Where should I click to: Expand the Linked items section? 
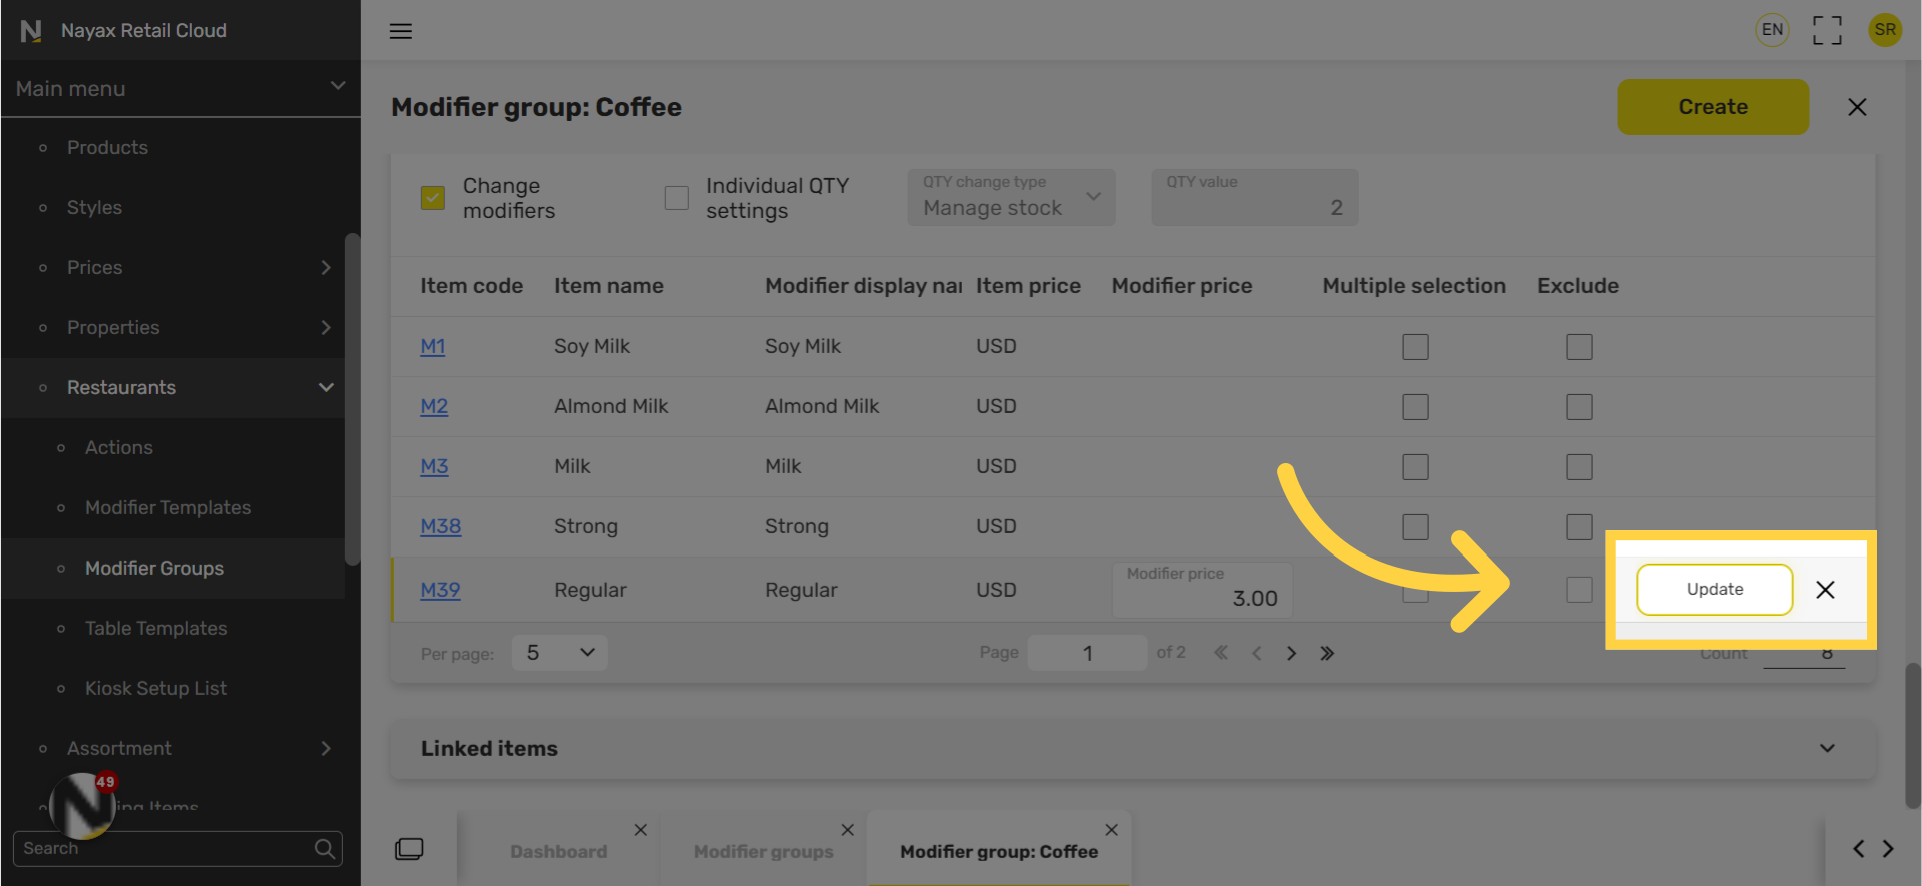[1132, 748]
